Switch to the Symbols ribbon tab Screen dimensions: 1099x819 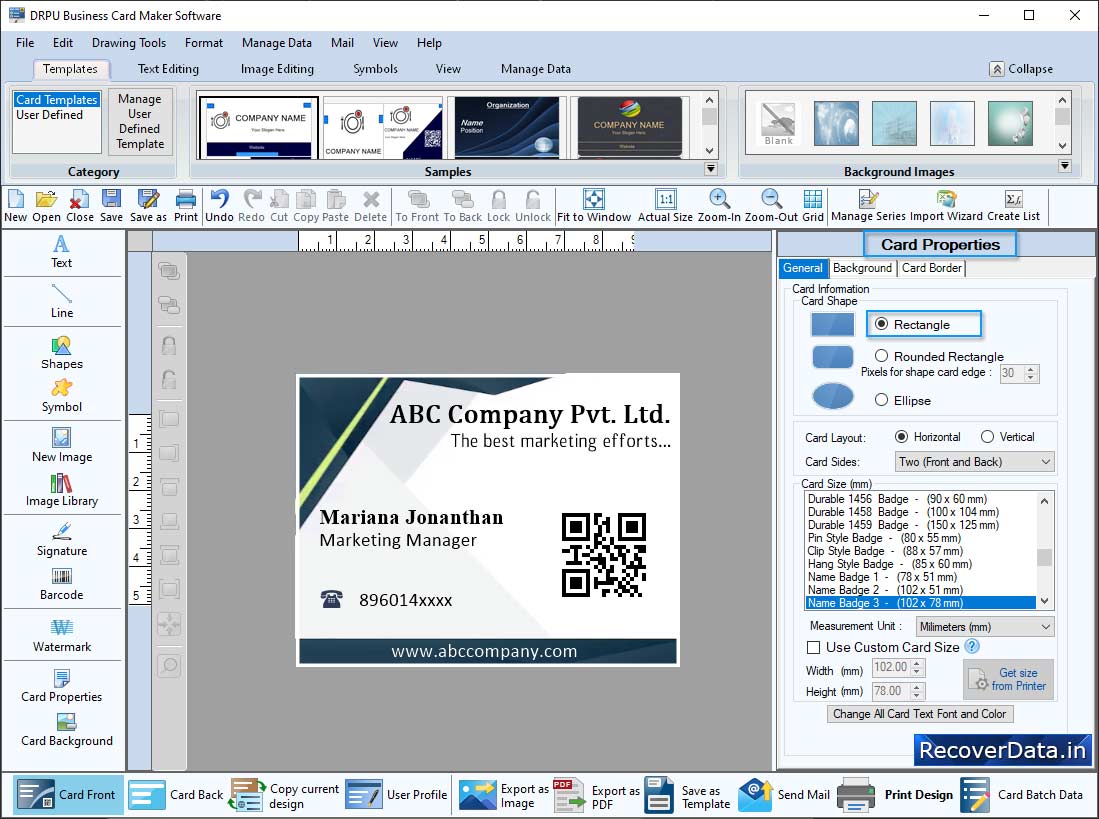coord(375,69)
